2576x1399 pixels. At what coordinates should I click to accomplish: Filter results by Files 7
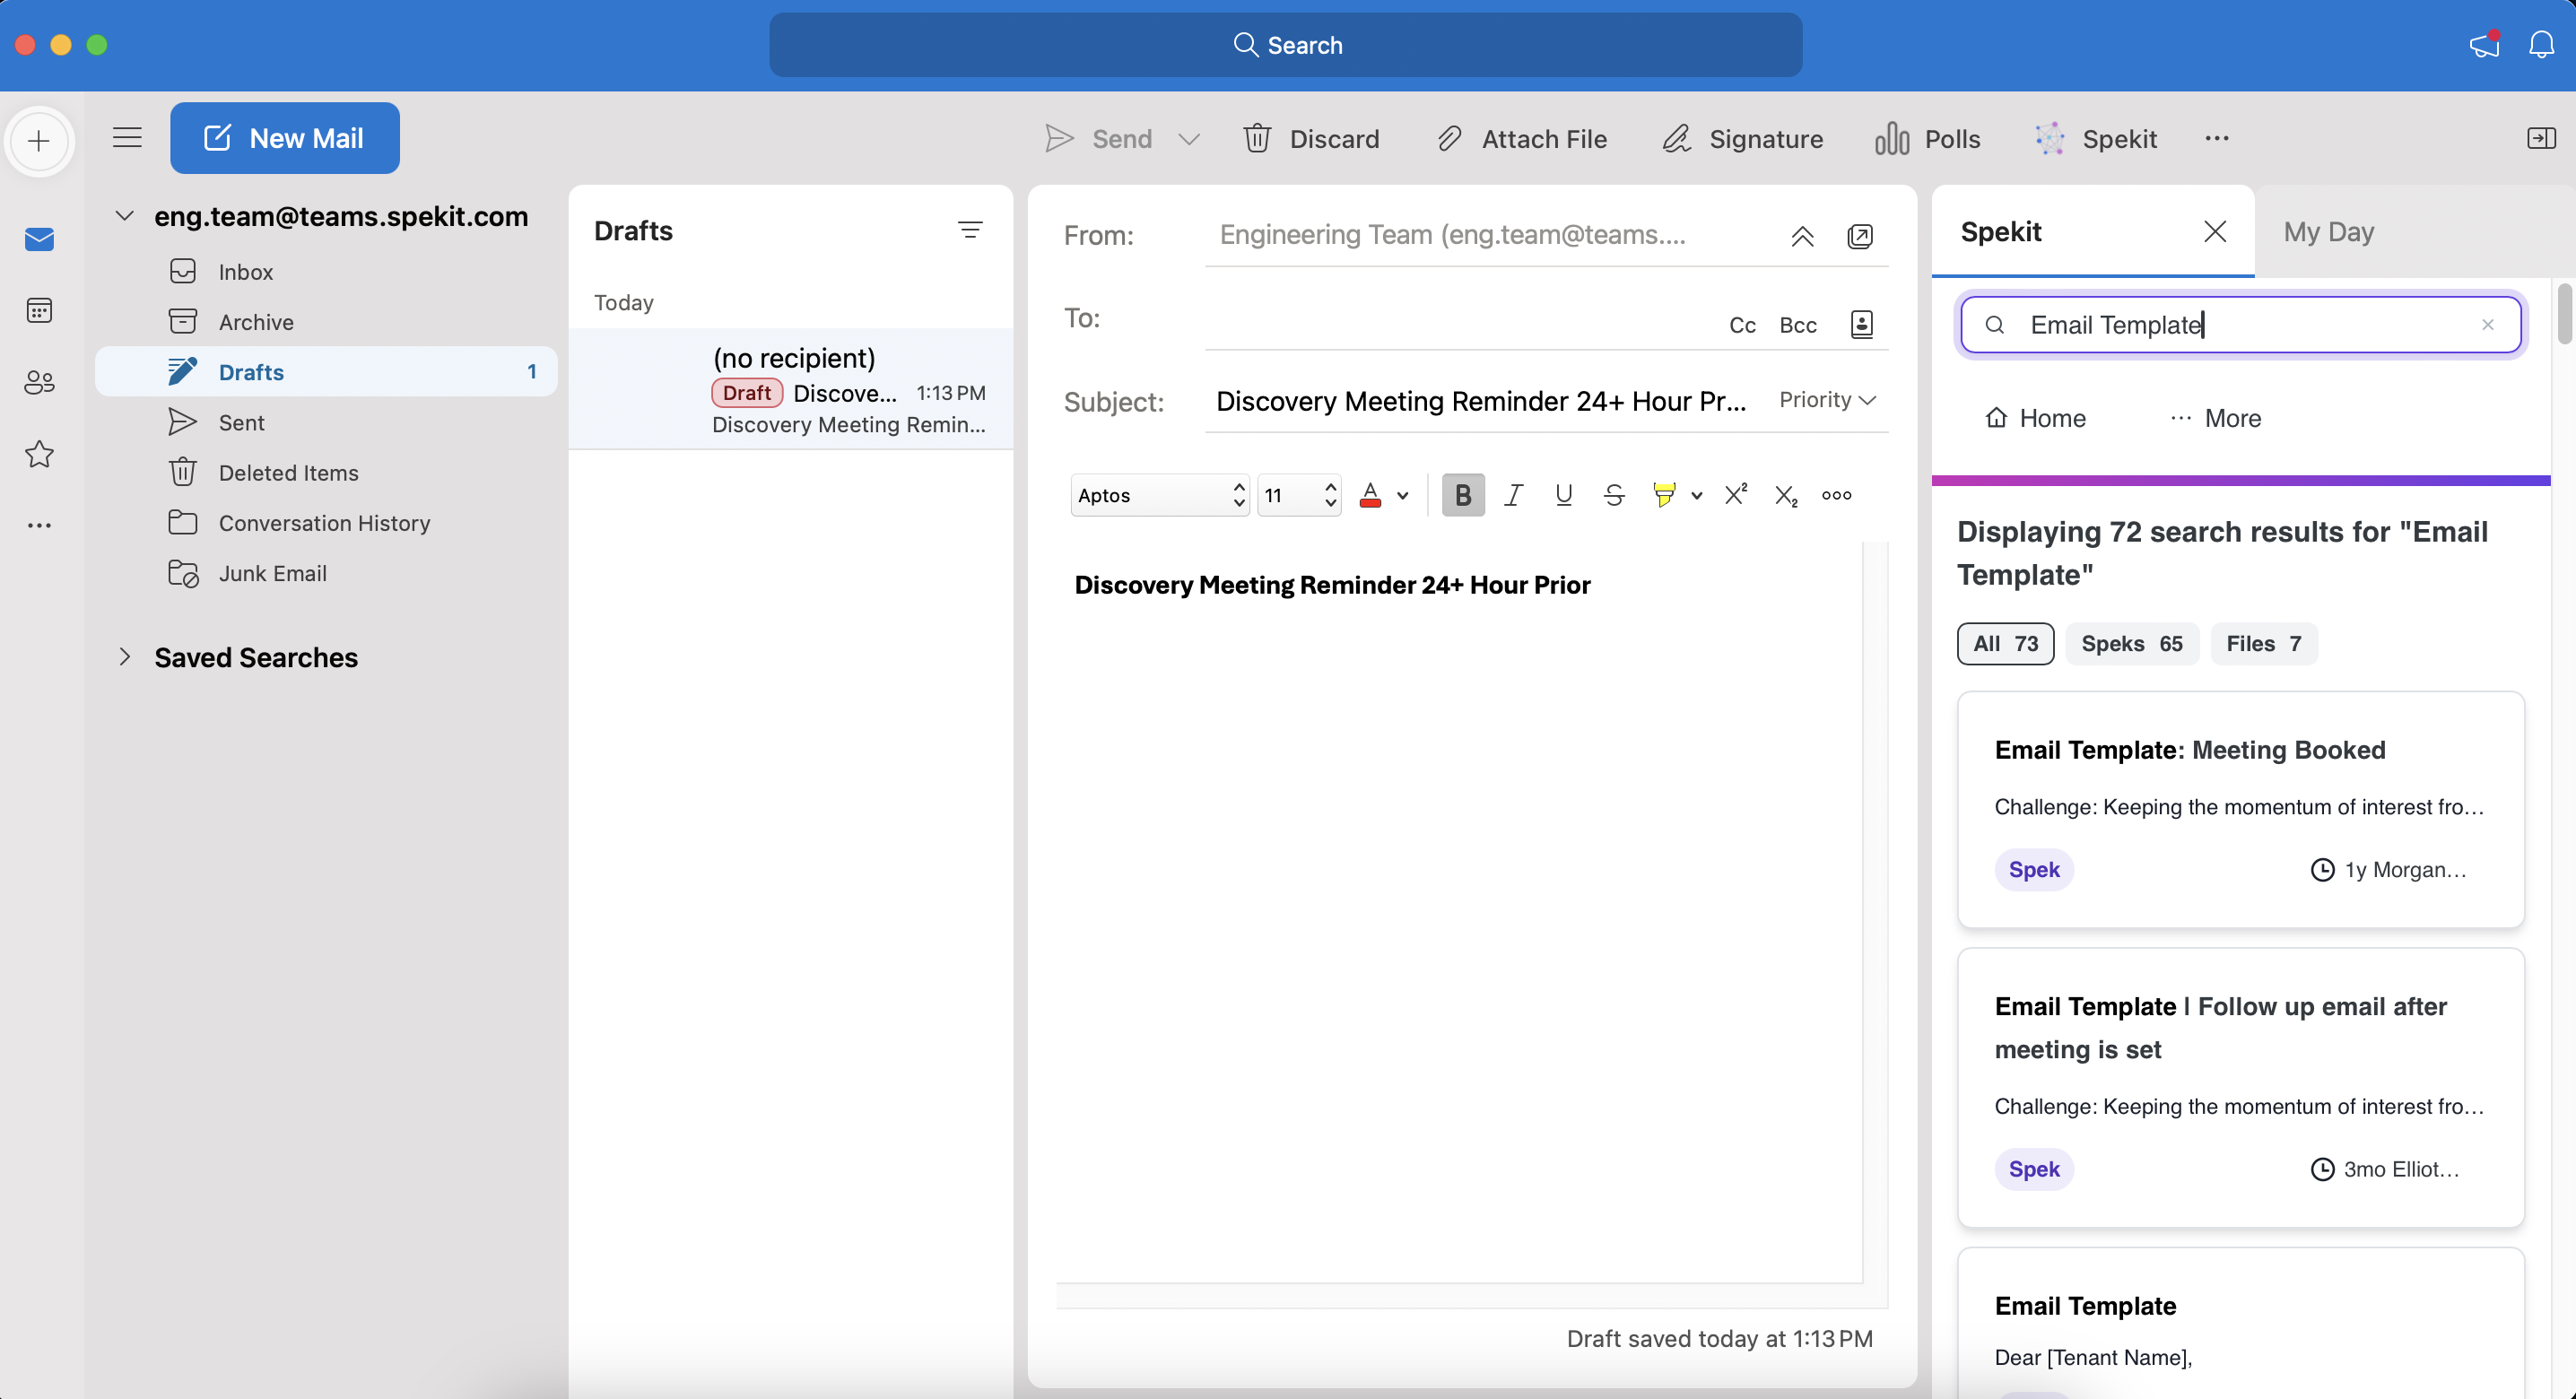[2263, 643]
